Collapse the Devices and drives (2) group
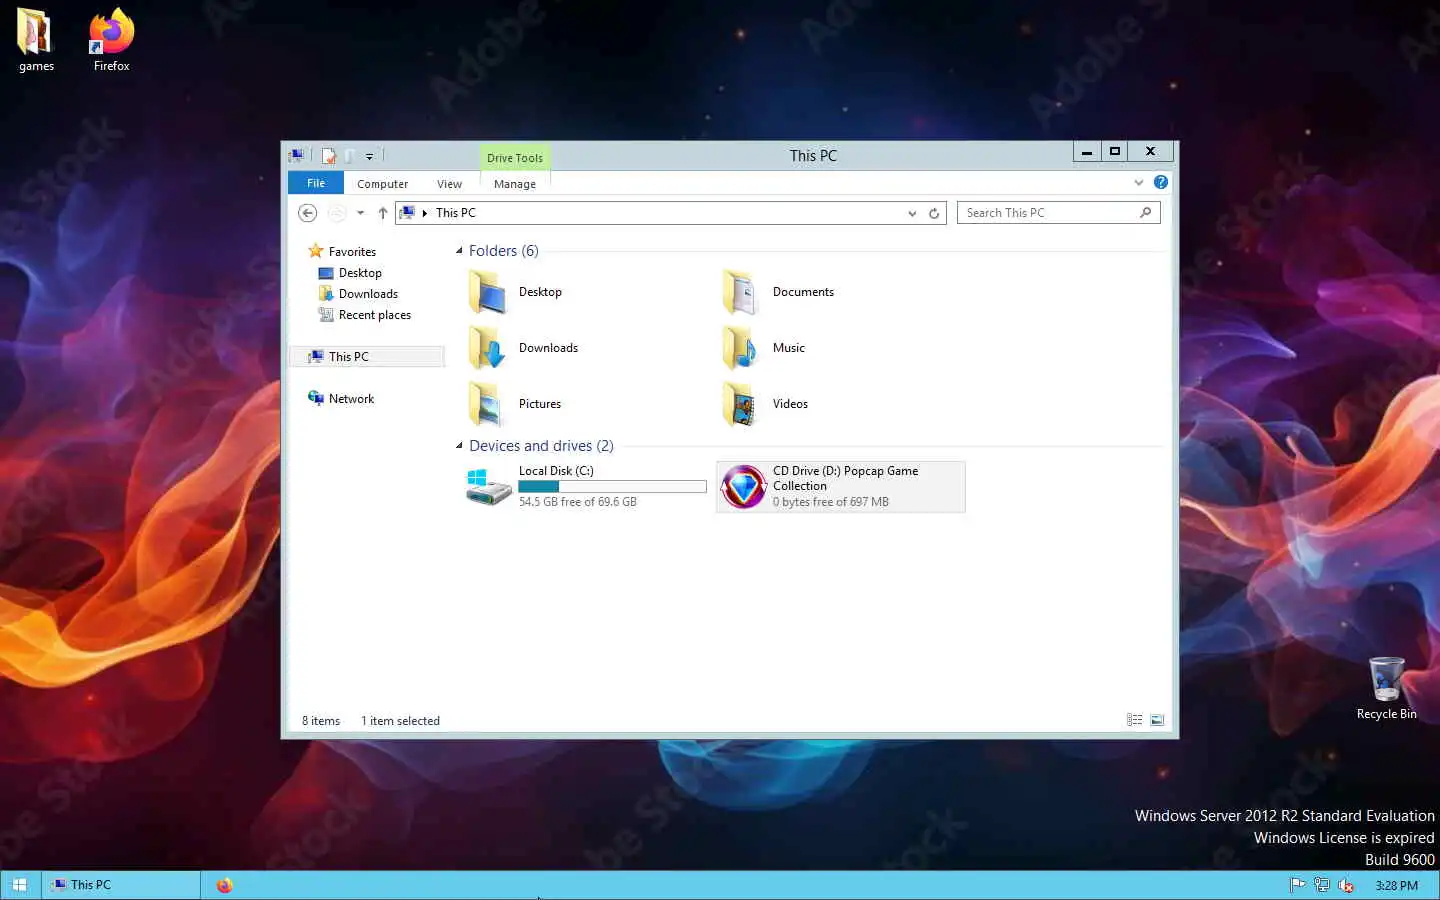 [x=460, y=446]
